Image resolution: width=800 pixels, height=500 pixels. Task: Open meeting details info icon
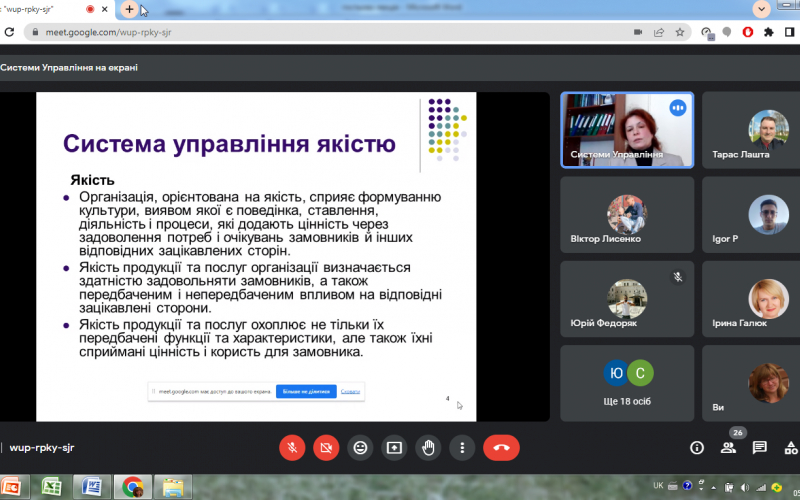pyautogui.click(x=696, y=448)
